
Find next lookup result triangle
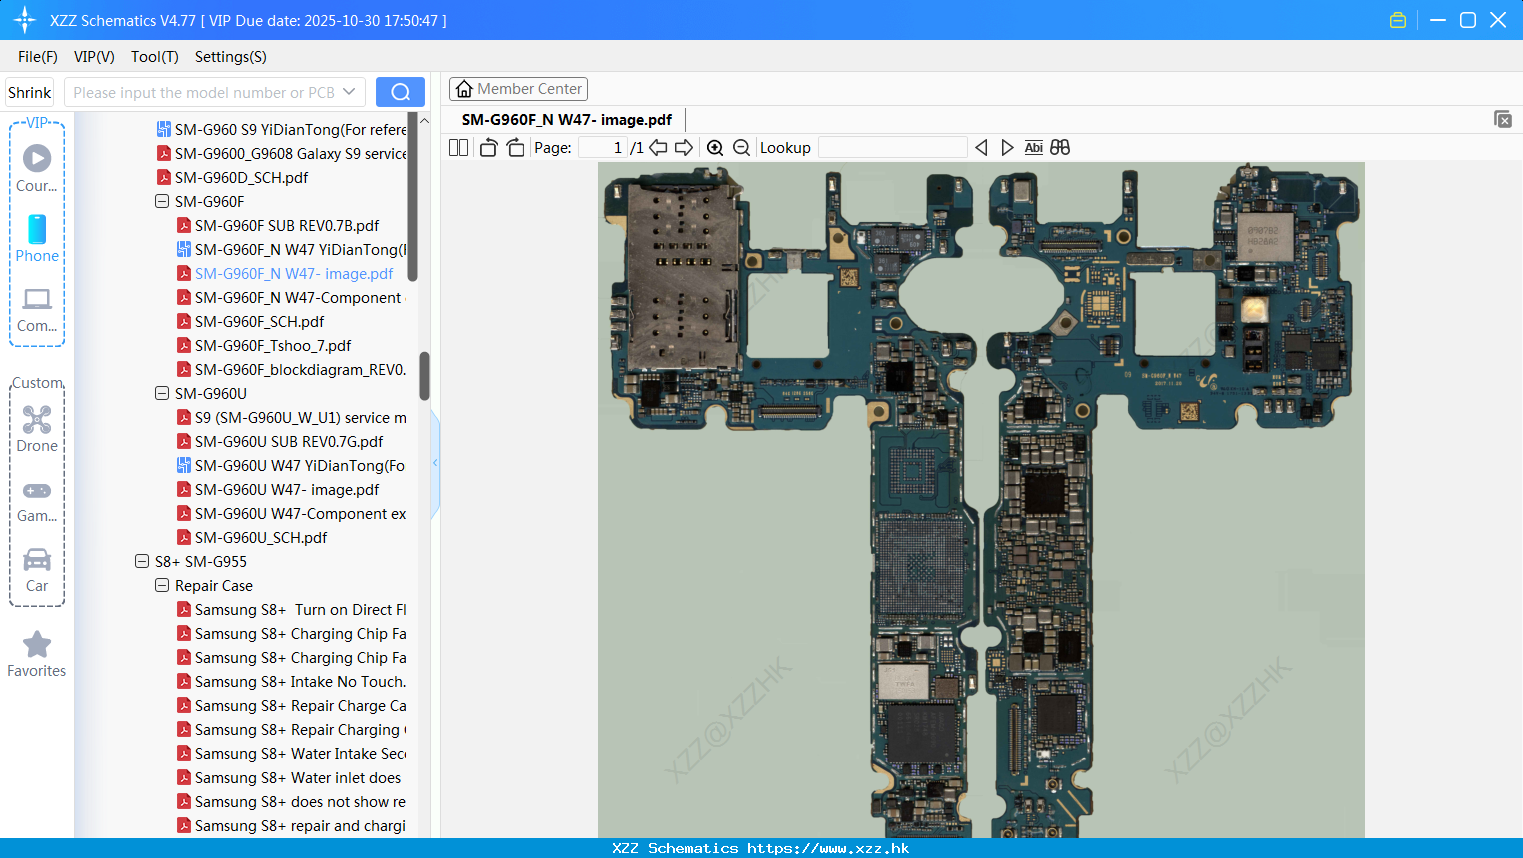[1007, 147]
